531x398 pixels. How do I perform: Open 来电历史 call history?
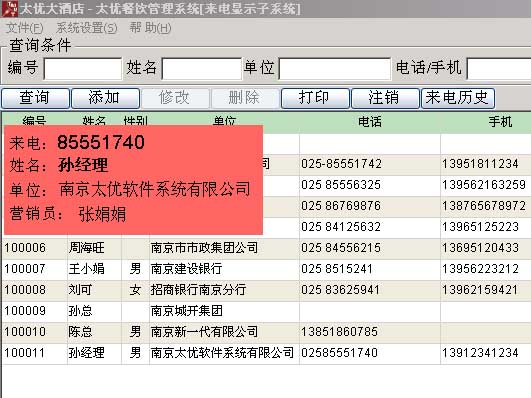pyautogui.click(x=458, y=98)
